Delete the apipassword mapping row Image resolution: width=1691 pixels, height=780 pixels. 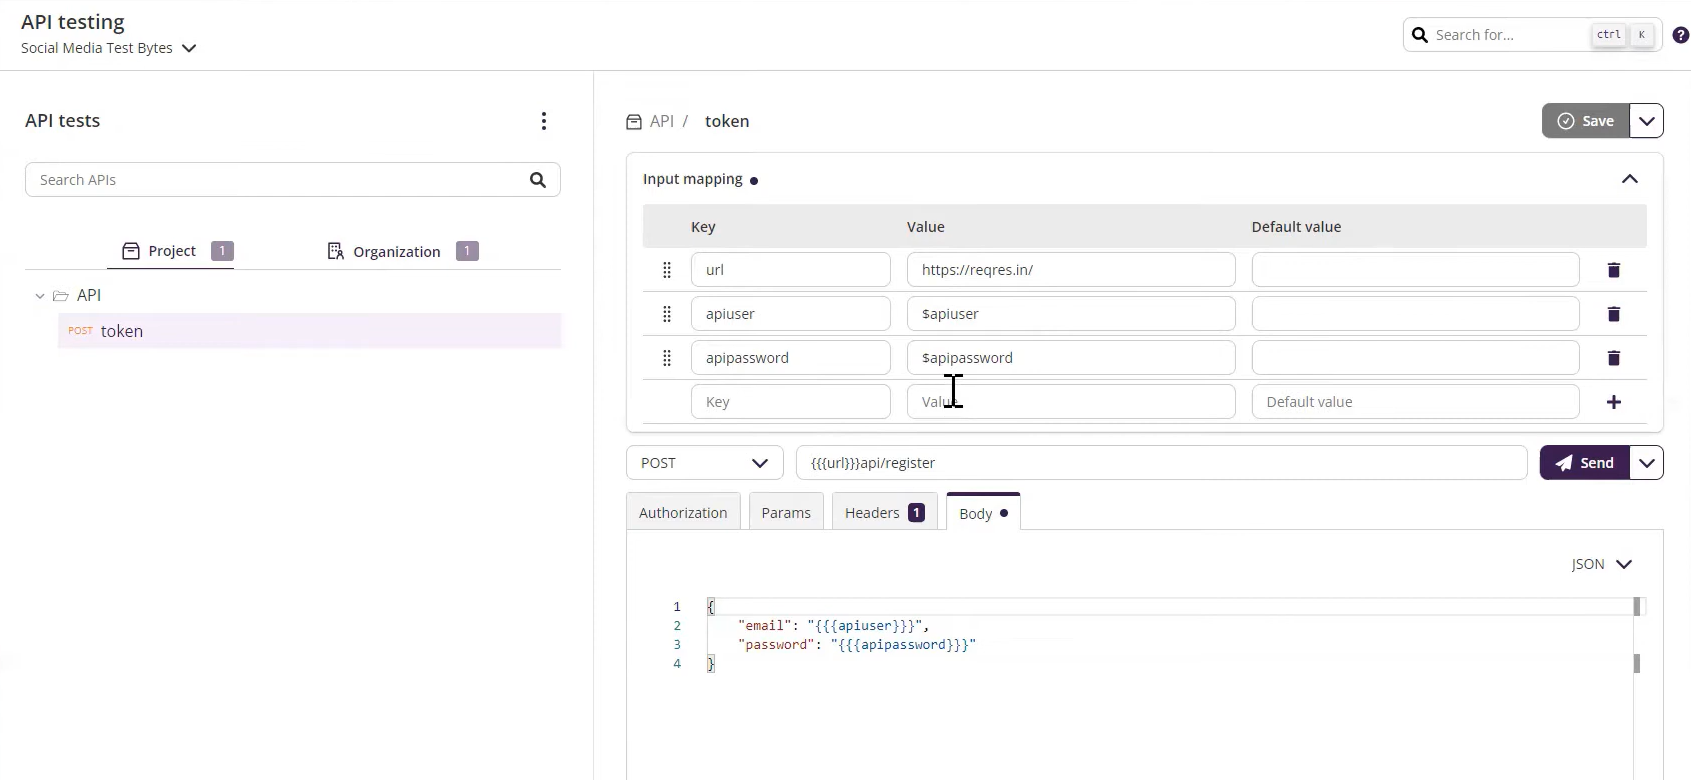tap(1613, 358)
